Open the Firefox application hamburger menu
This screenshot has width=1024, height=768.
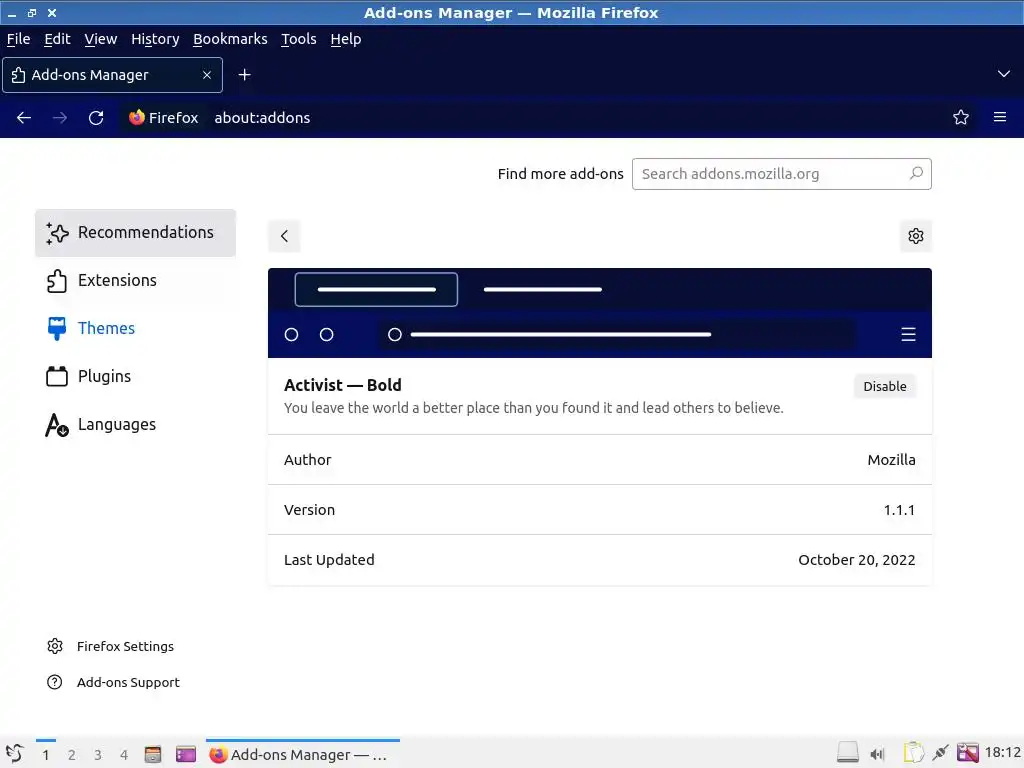coord(1000,118)
